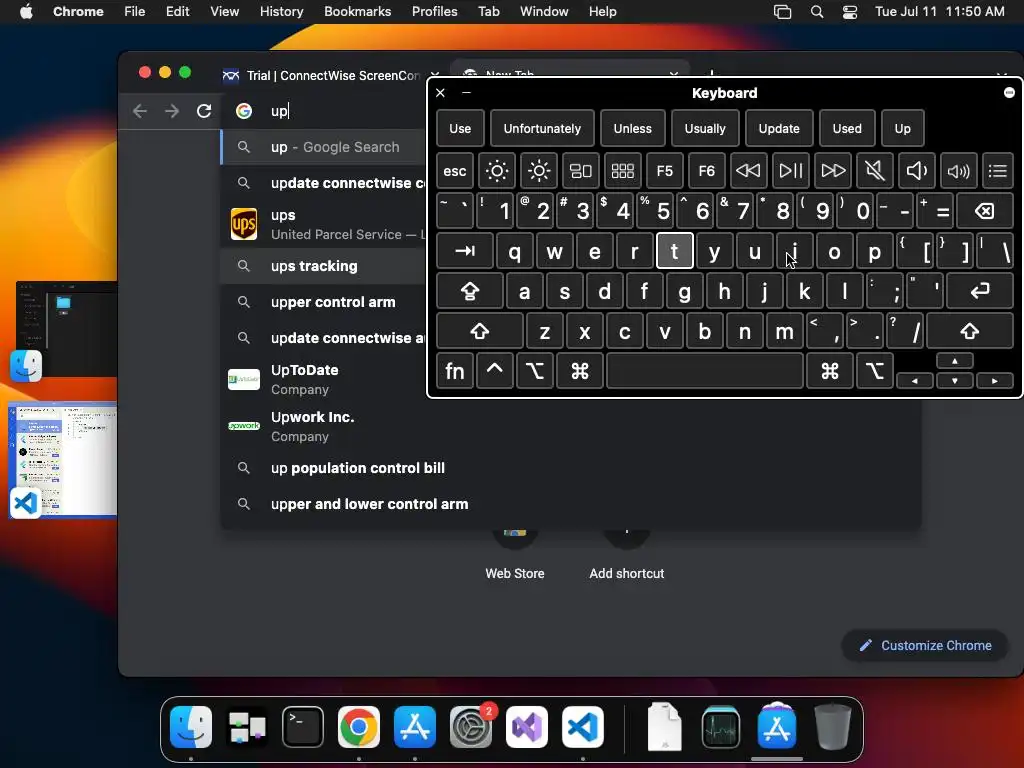Select the 'ups tracking' suggestion
The width and height of the screenshot is (1024, 768).
324,266
